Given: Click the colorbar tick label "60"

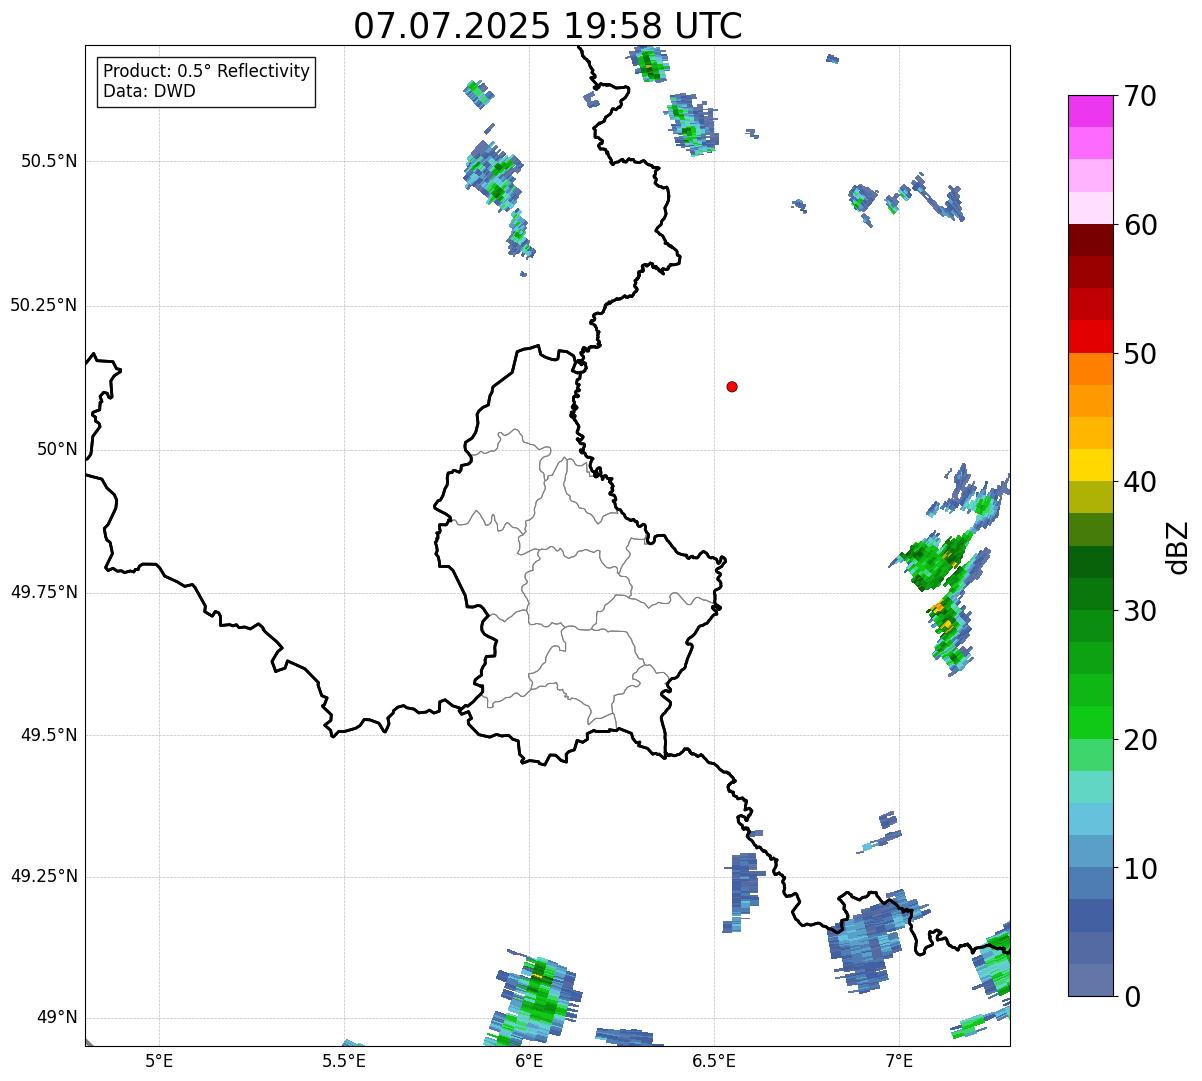Looking at the screenshot, I should [1140, 225].
